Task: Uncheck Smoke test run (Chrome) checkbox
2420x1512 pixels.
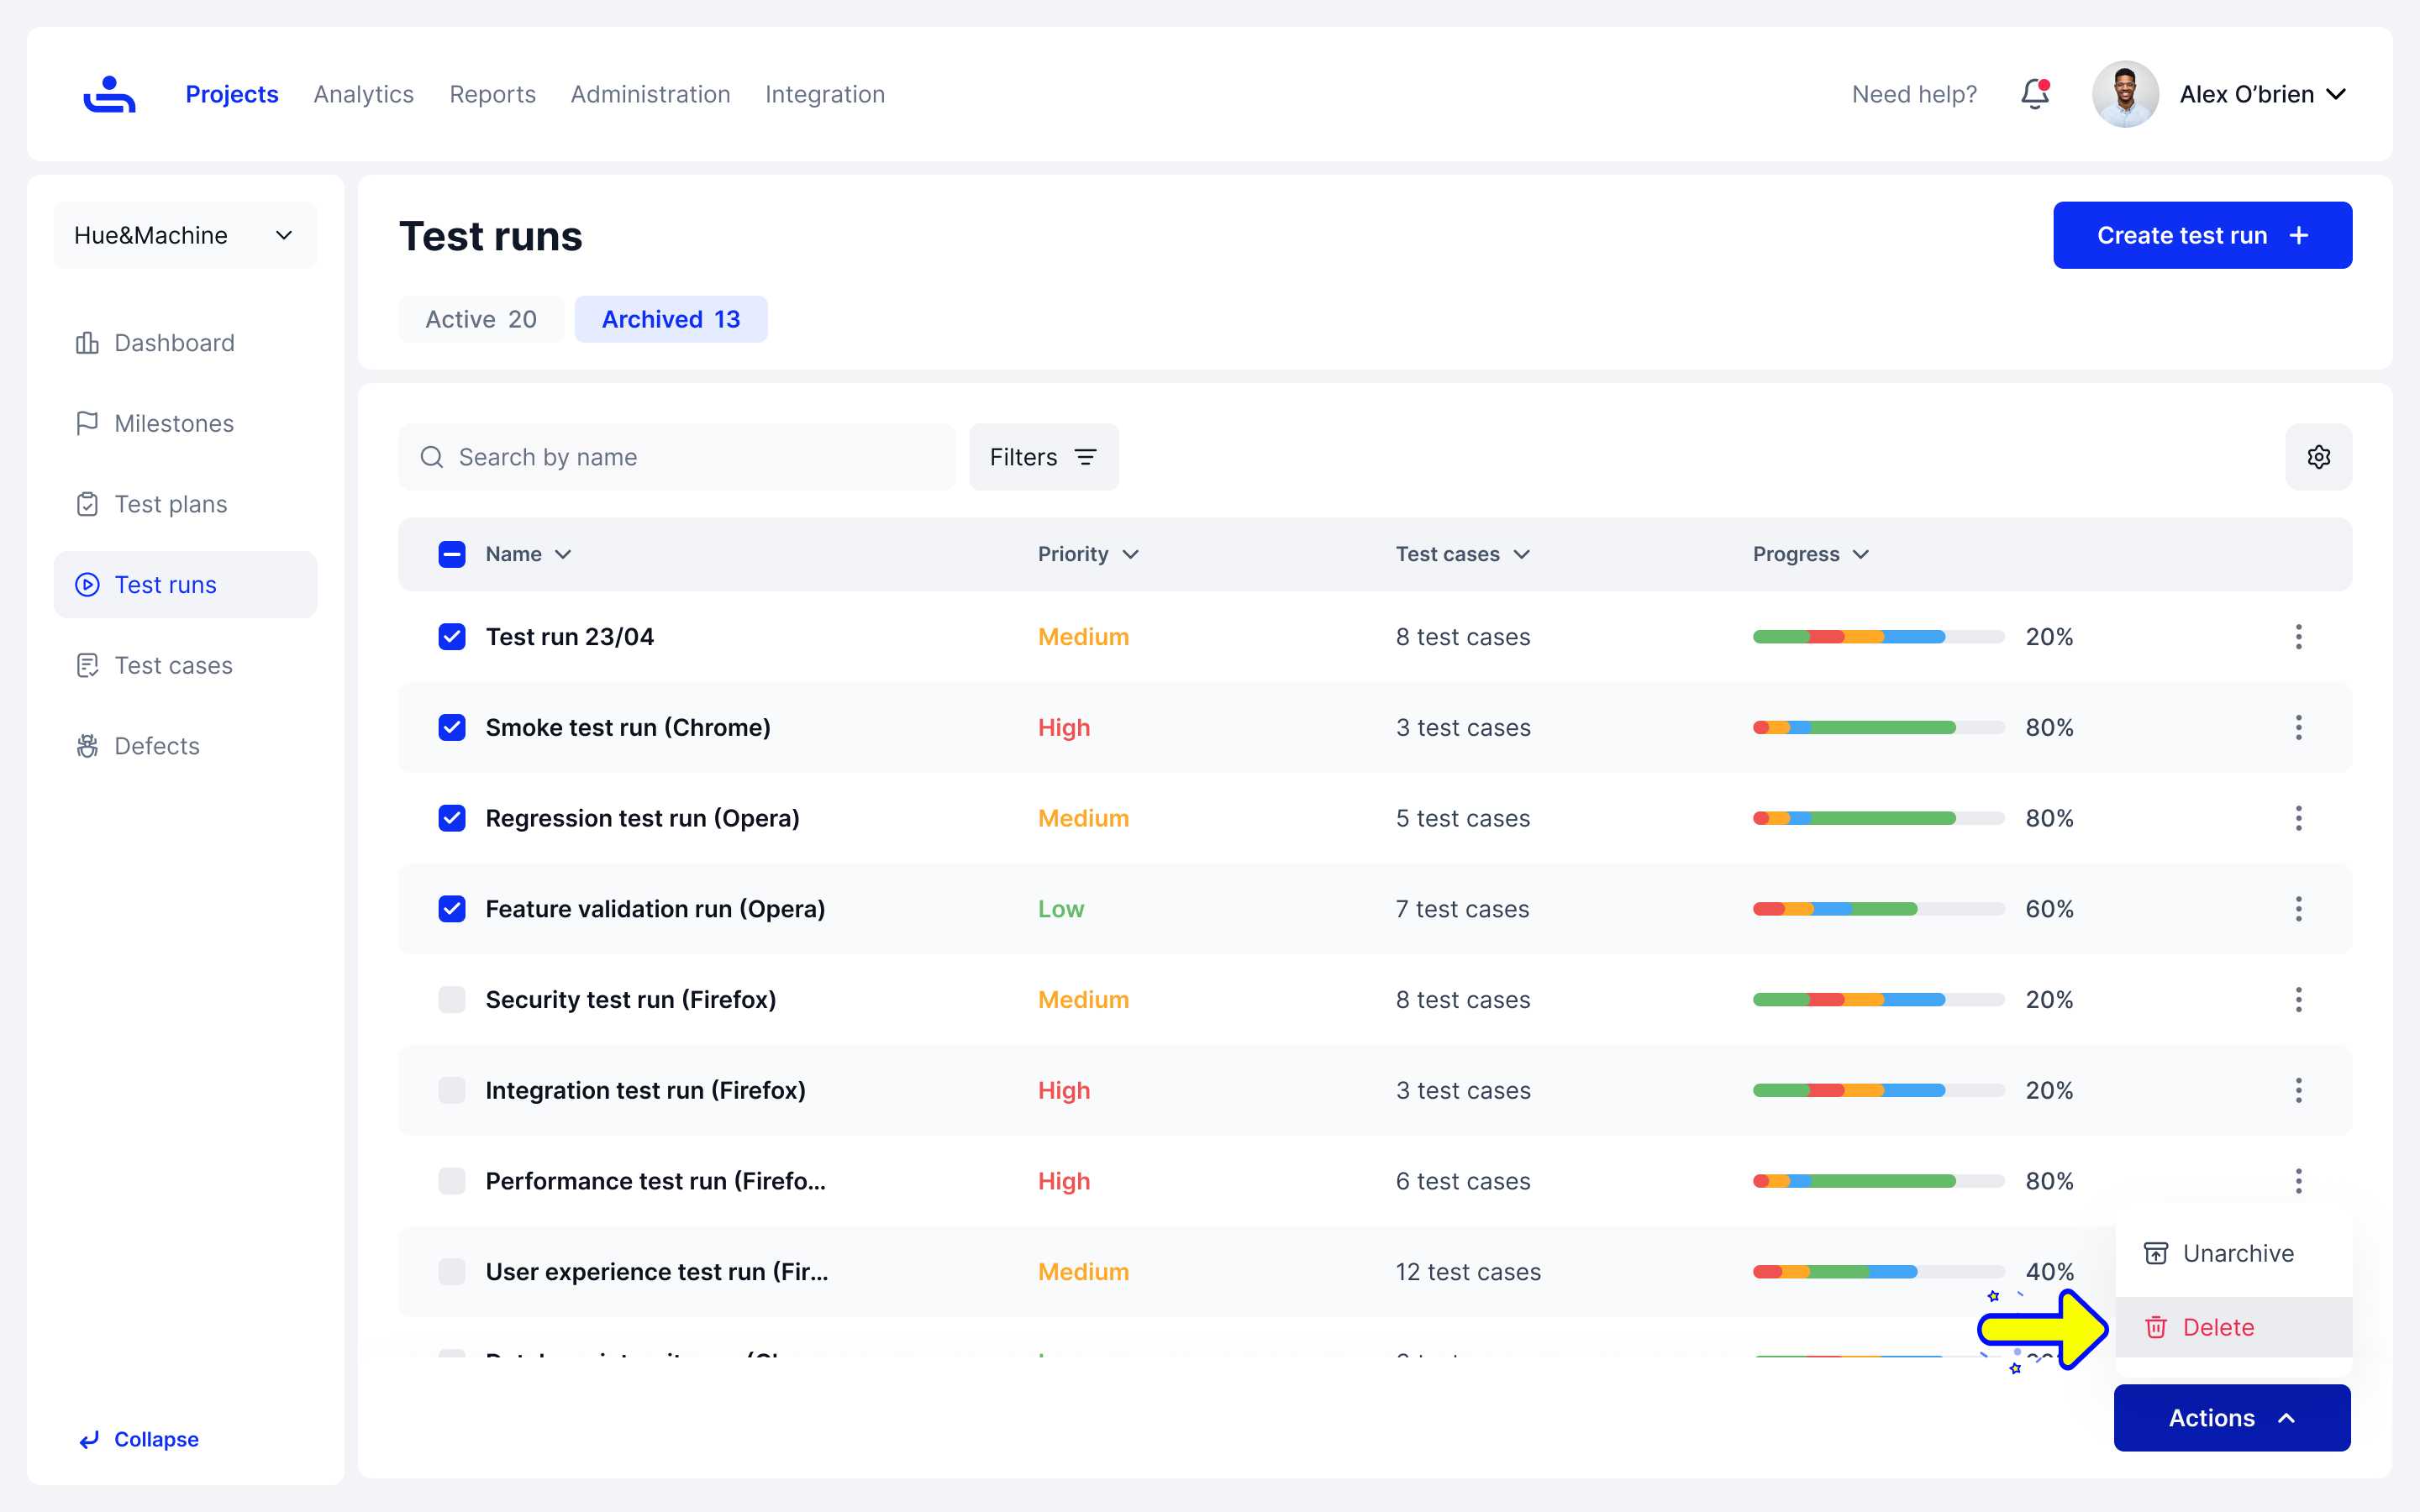Action: [452, 727]
